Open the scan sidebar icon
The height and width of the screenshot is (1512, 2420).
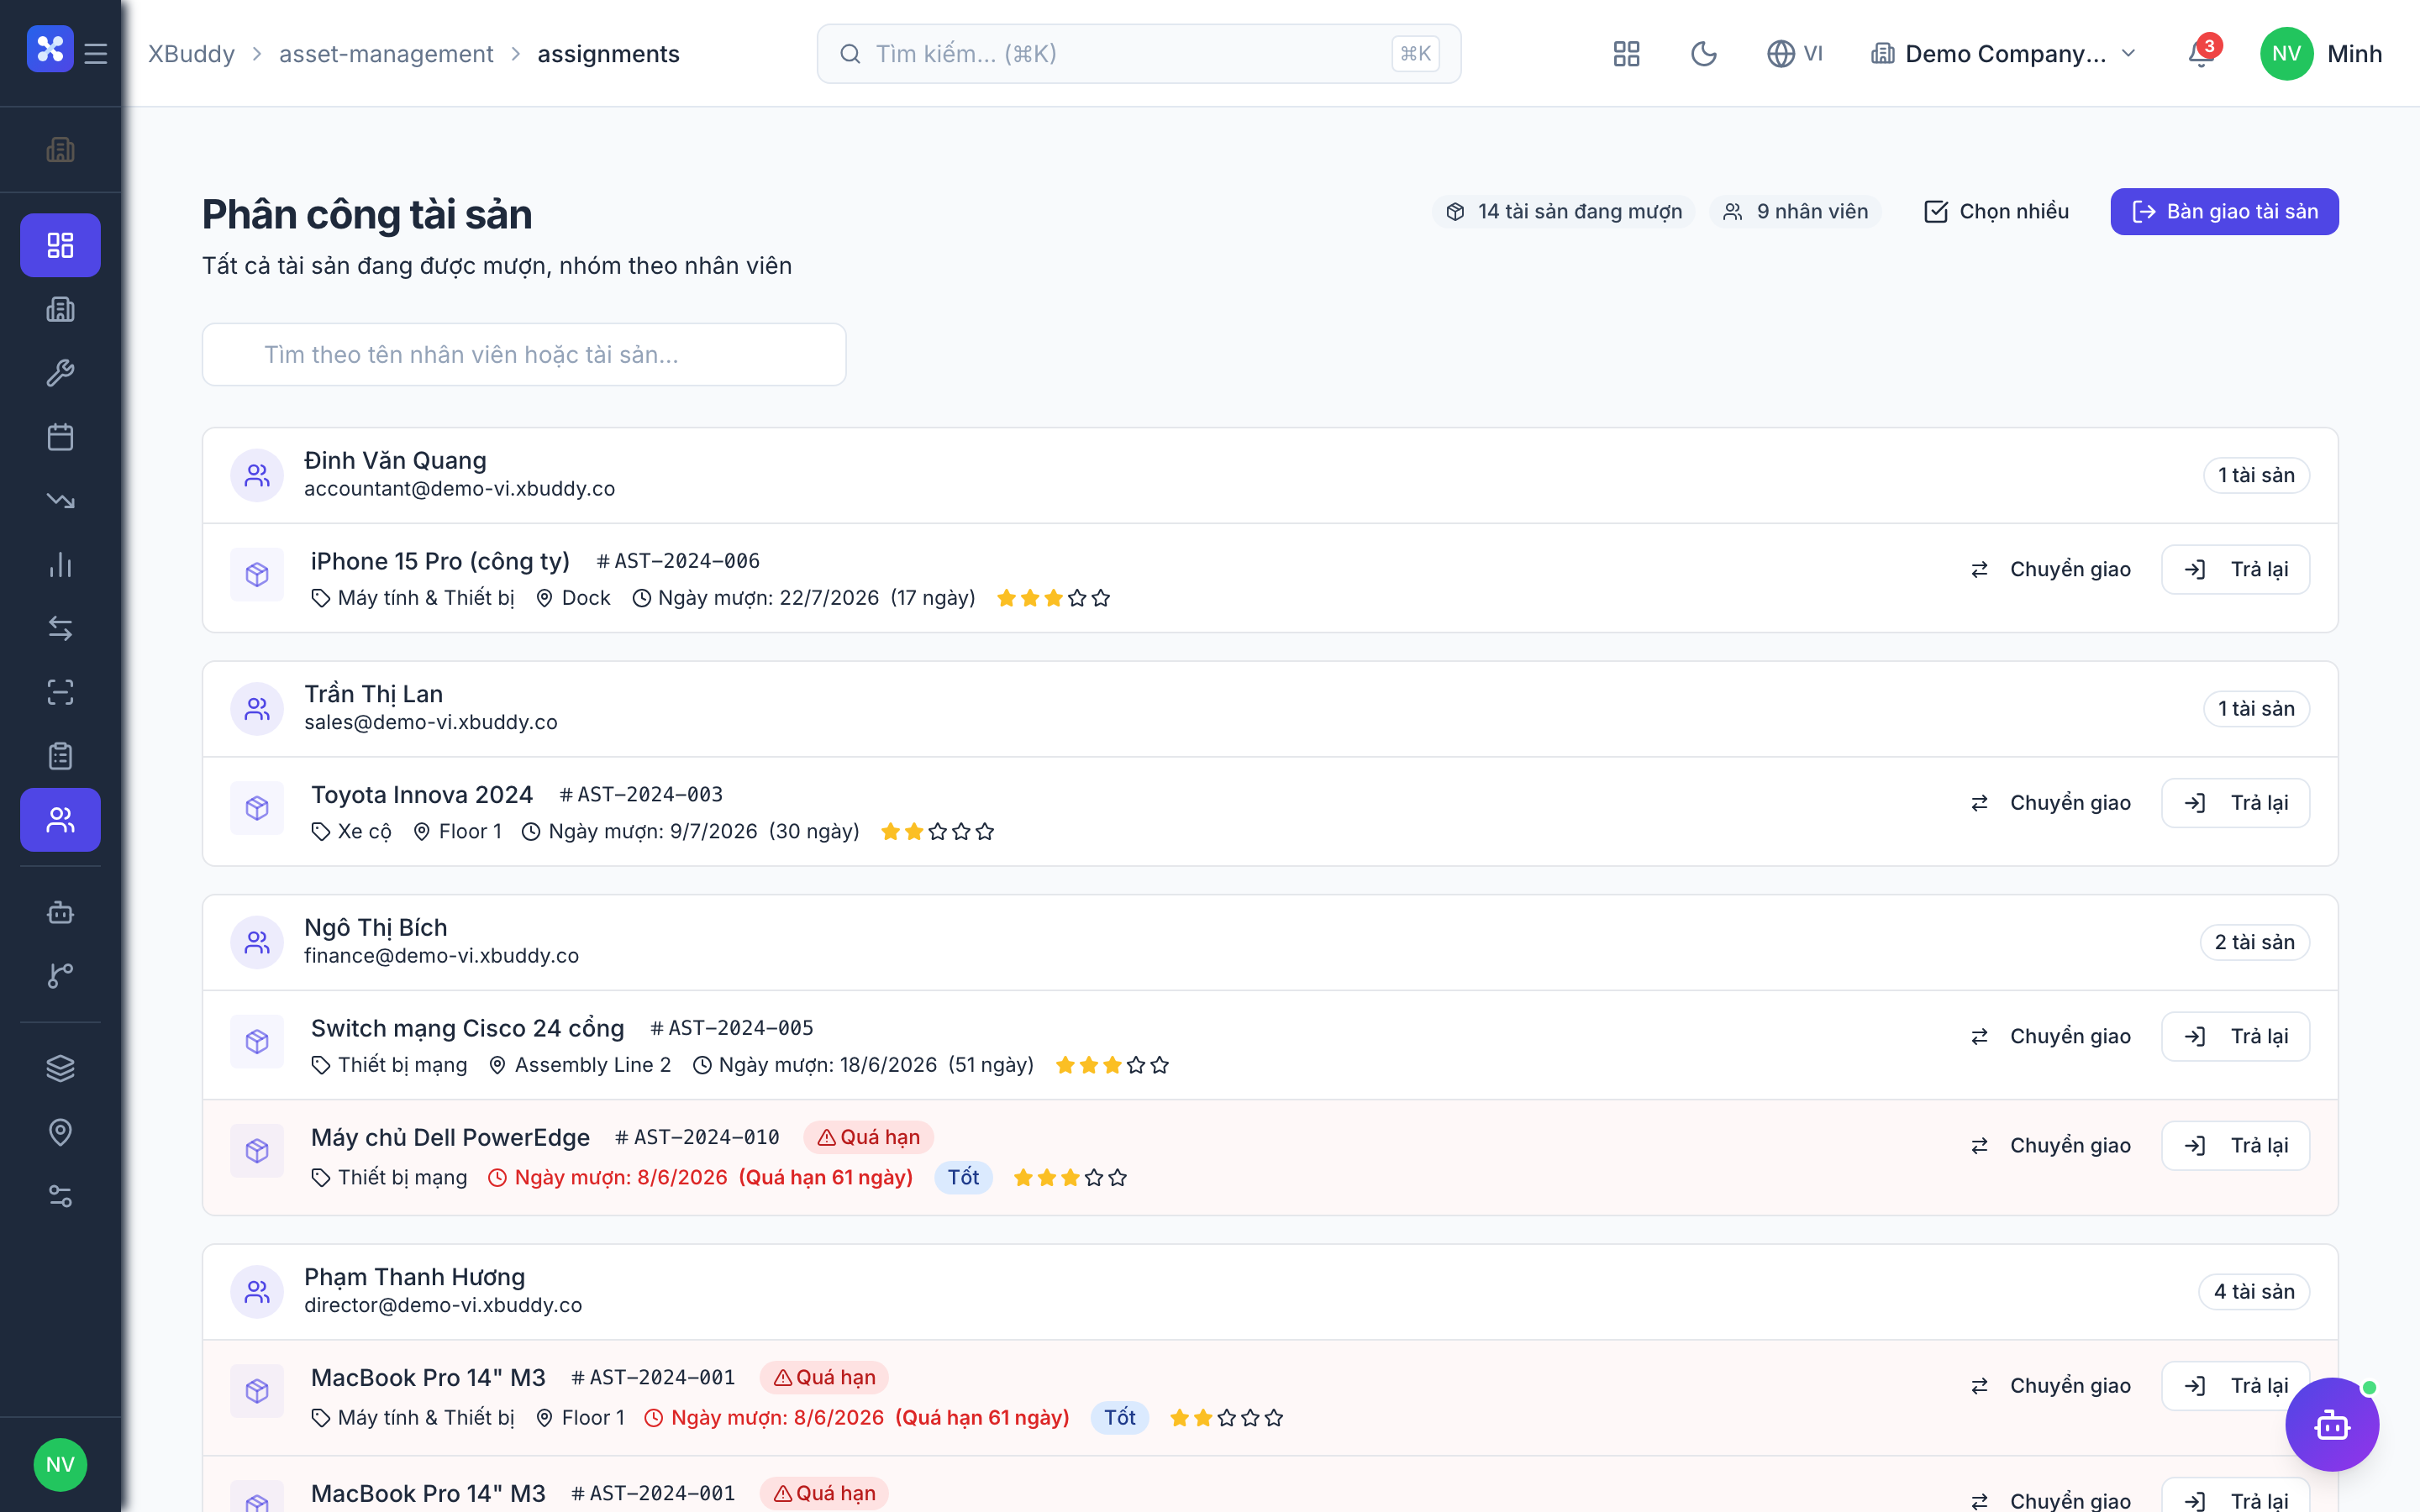coord(61,693)
